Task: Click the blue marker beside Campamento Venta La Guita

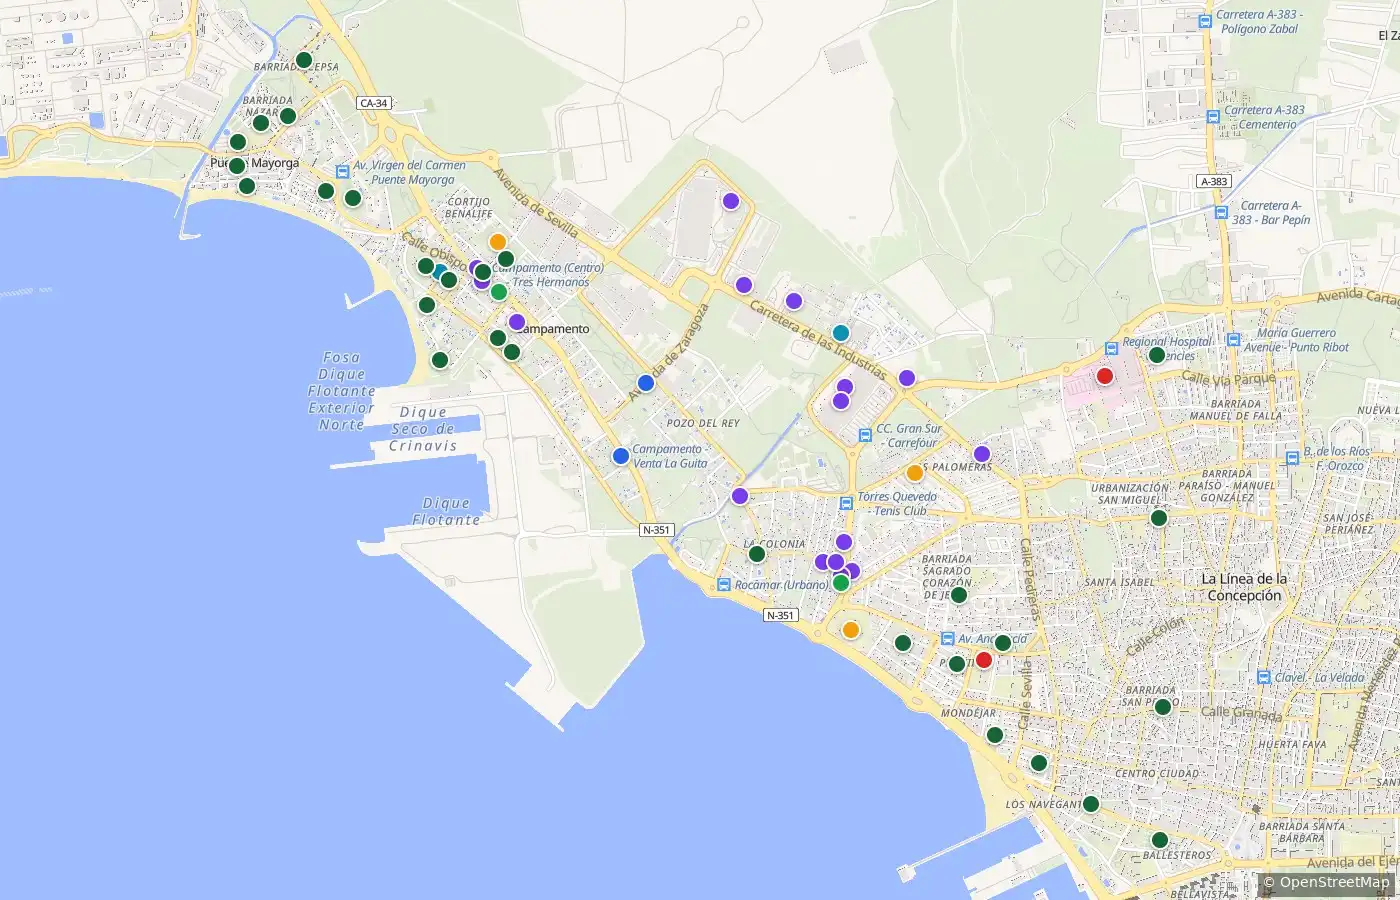Action: 621,456
